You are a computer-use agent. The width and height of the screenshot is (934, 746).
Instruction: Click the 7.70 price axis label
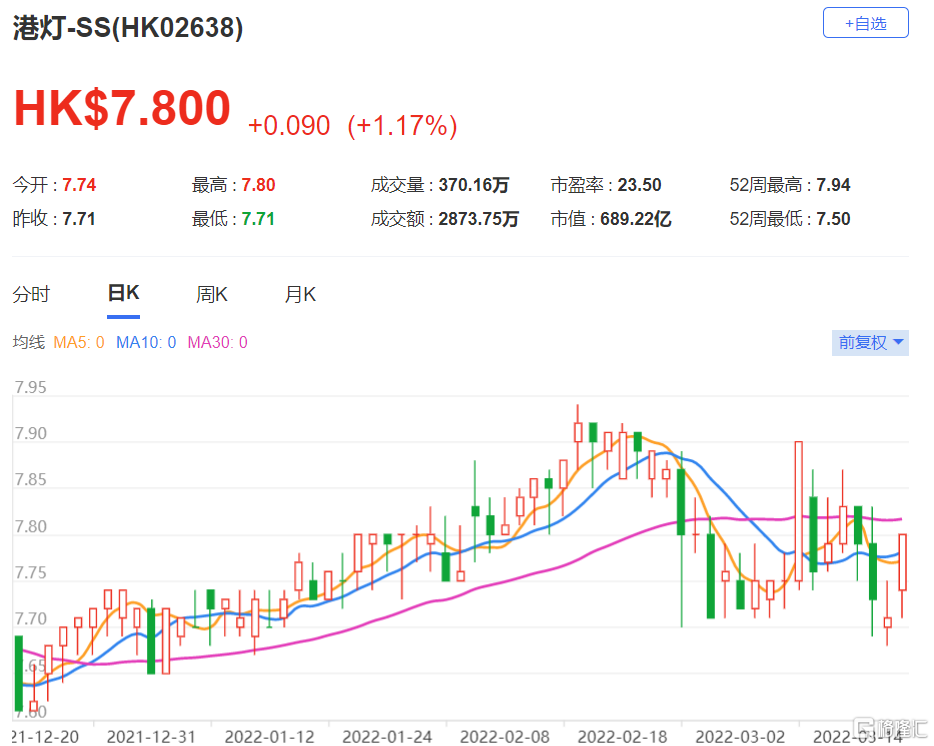point(30,618)
